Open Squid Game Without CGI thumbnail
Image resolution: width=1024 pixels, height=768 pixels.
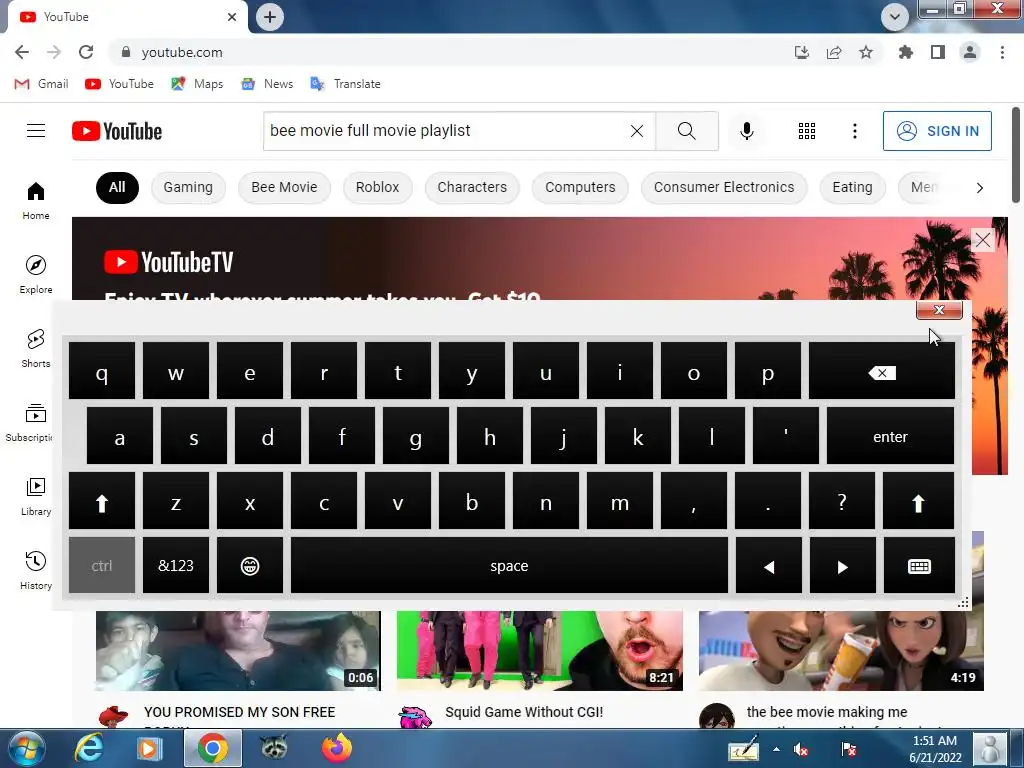[539, 650]
